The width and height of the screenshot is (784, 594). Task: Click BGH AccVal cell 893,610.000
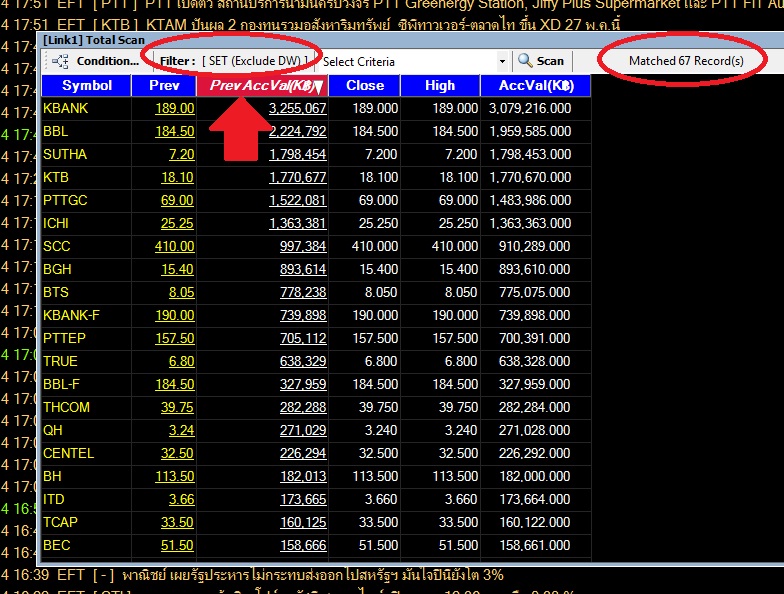pos(534,270)
